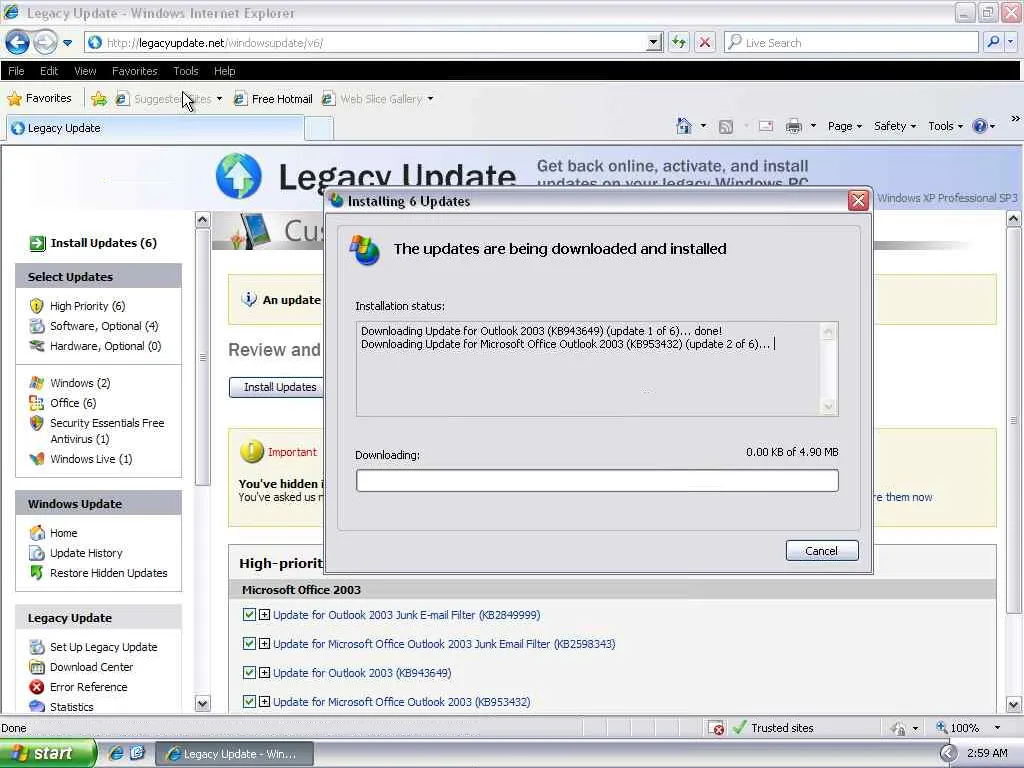This screenshot has width=1024, height=768.
Task: Click the Downloading progress bar
Action: (597, 481)
